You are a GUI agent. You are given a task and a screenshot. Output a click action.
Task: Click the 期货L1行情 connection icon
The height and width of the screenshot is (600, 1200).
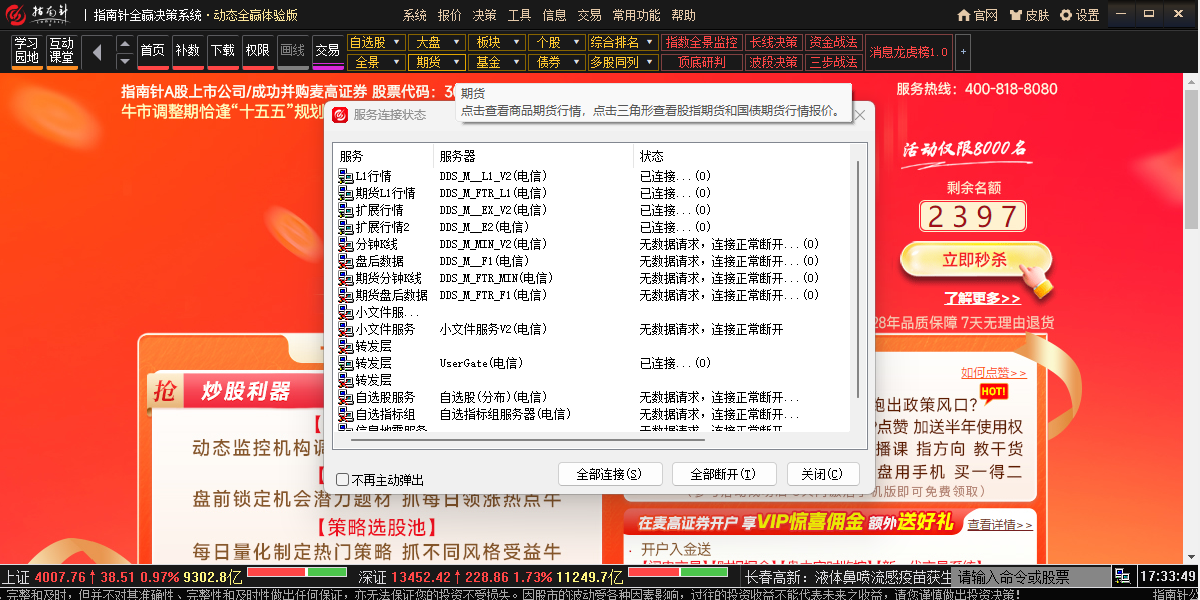(346, 193)
